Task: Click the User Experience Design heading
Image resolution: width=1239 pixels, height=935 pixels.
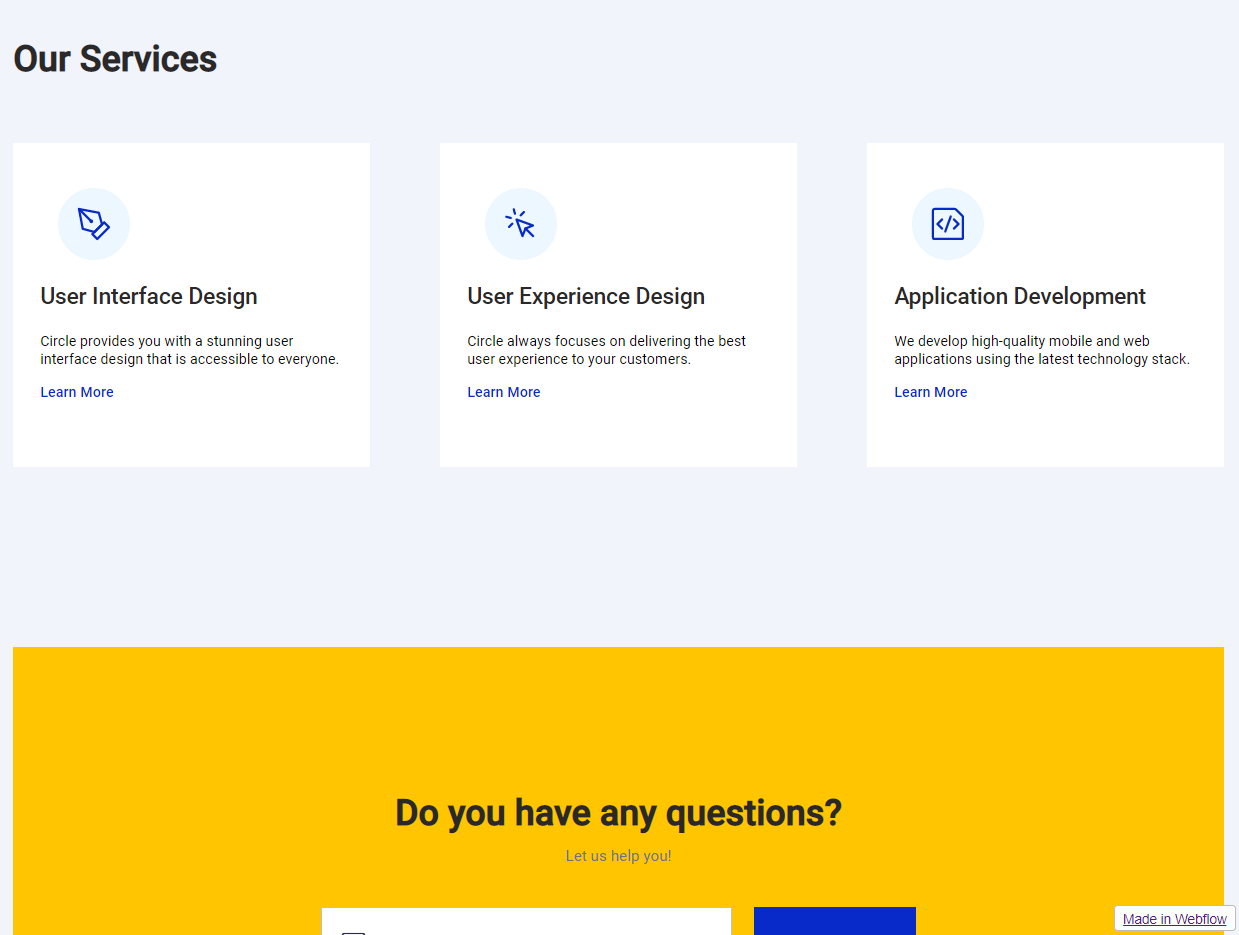Action: (586, 296)
